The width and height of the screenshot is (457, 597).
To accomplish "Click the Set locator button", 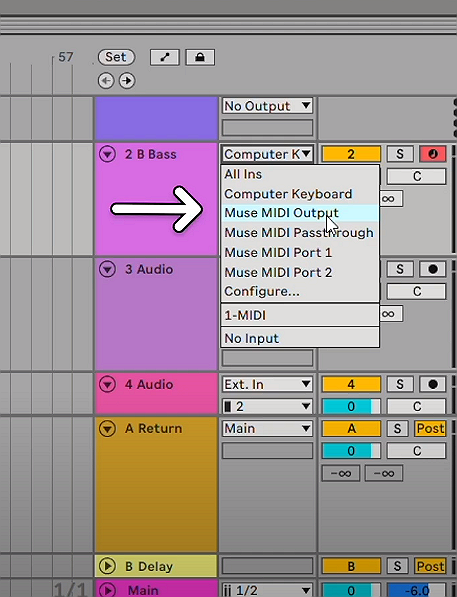I will point(117,57).
